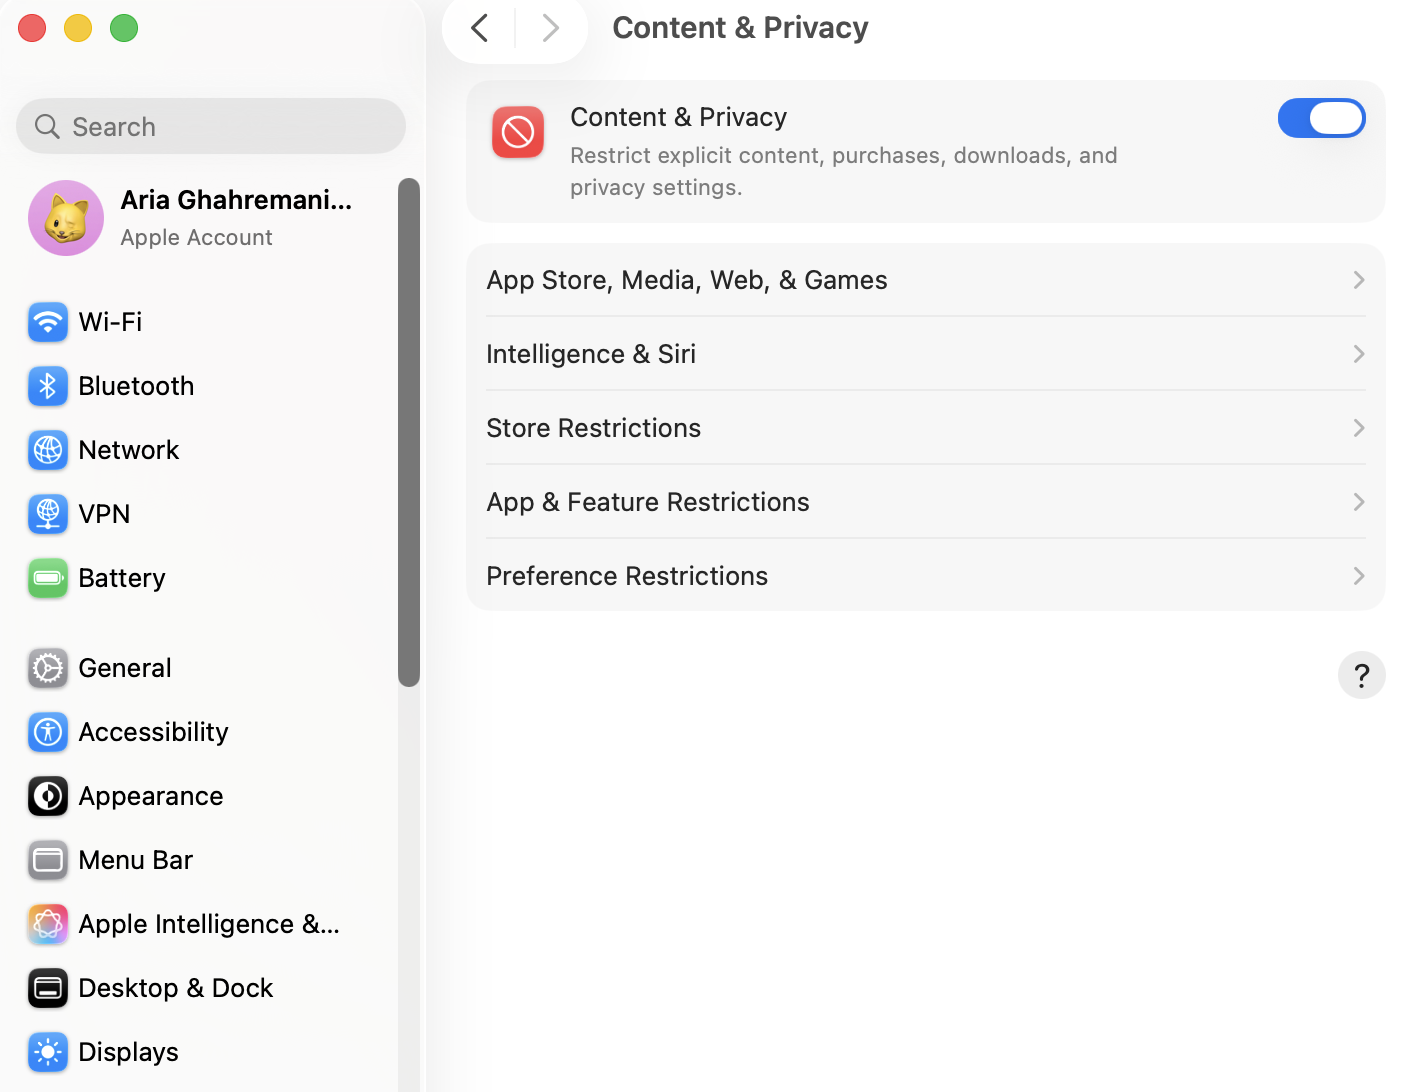
Task: Open Intelligence & Siri restrictions chevron
Action: pyautogui.click(x=1358, y=354)
